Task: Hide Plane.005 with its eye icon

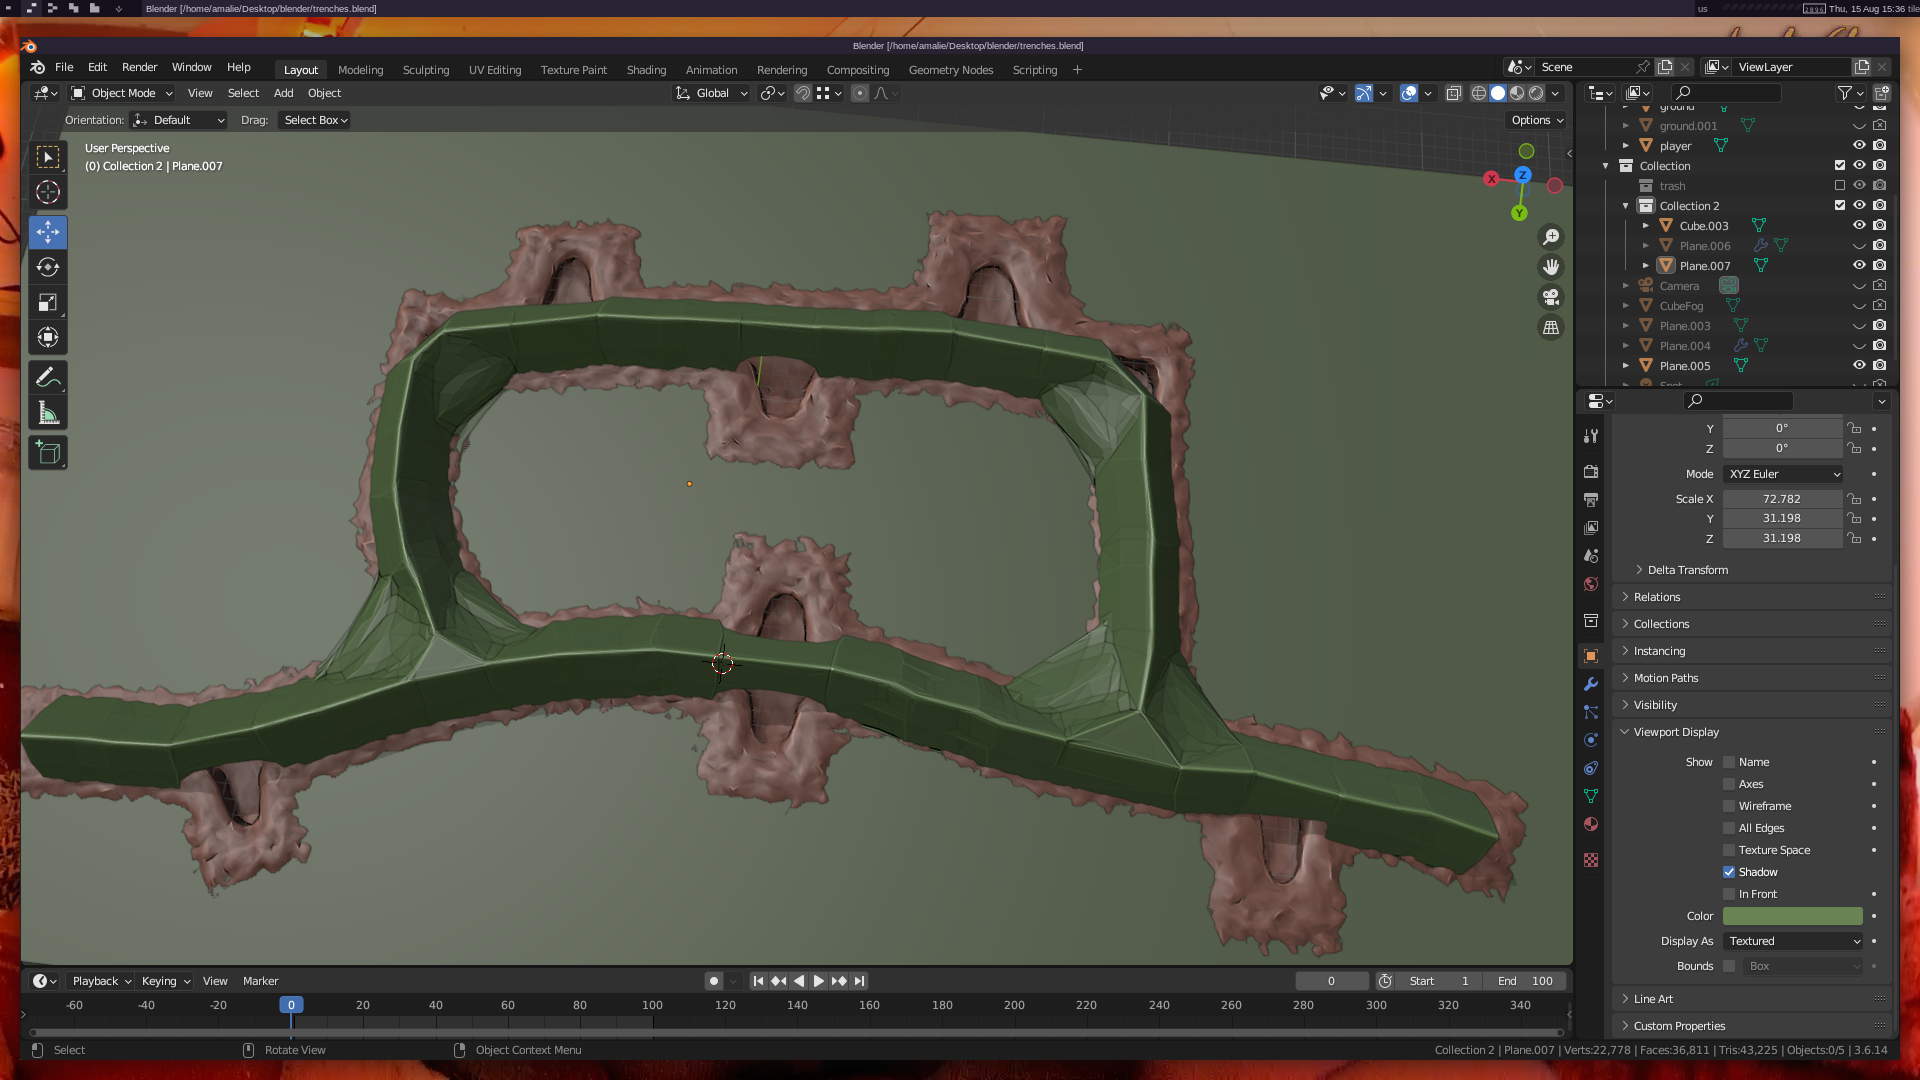Action: pos(1859,365)
